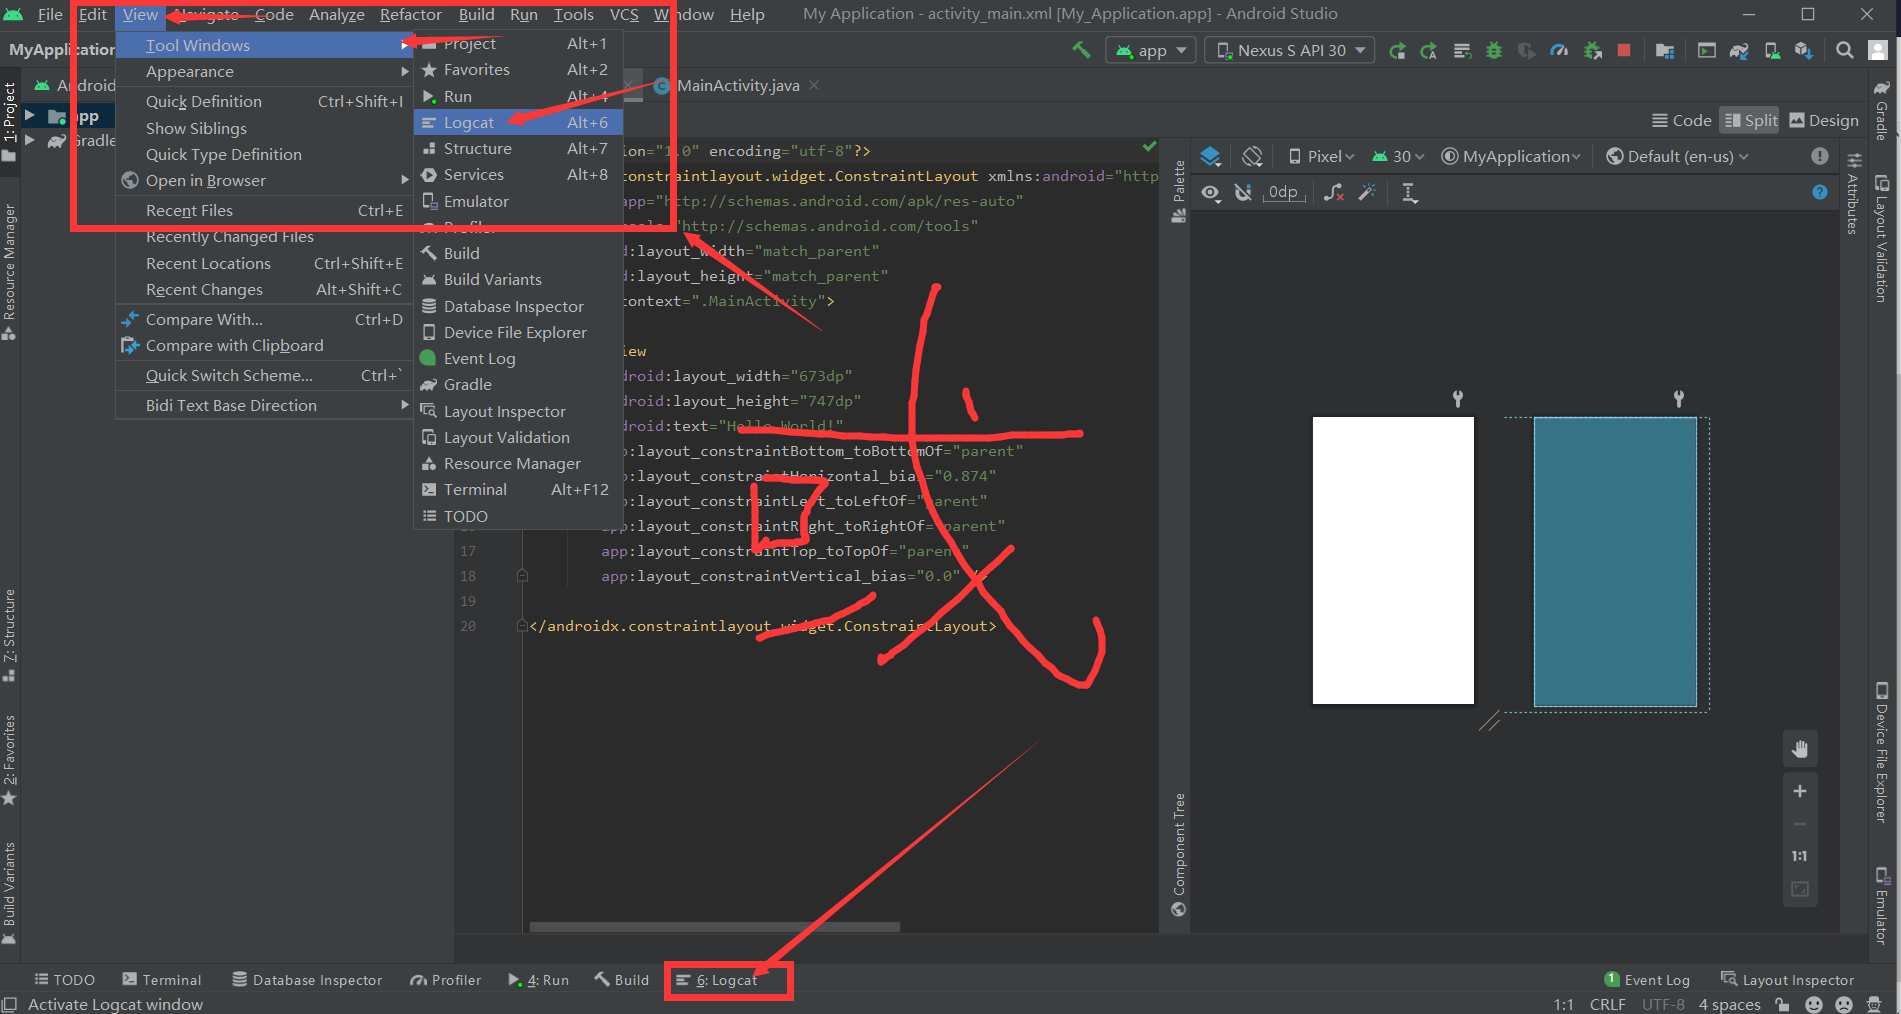Open the Refactor menu
Screen dimensions: 1901x1014
pyautogui.click(x=410, y=14)
